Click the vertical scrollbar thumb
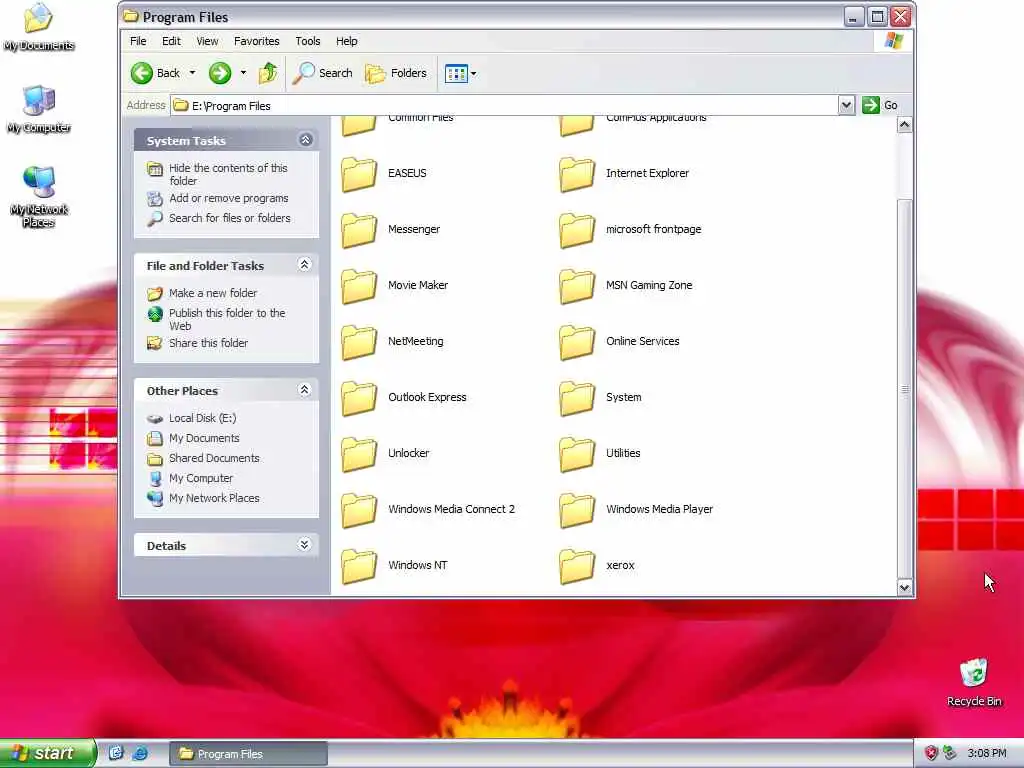Viewport: 1024px width, 768px height. pos(904,389)
